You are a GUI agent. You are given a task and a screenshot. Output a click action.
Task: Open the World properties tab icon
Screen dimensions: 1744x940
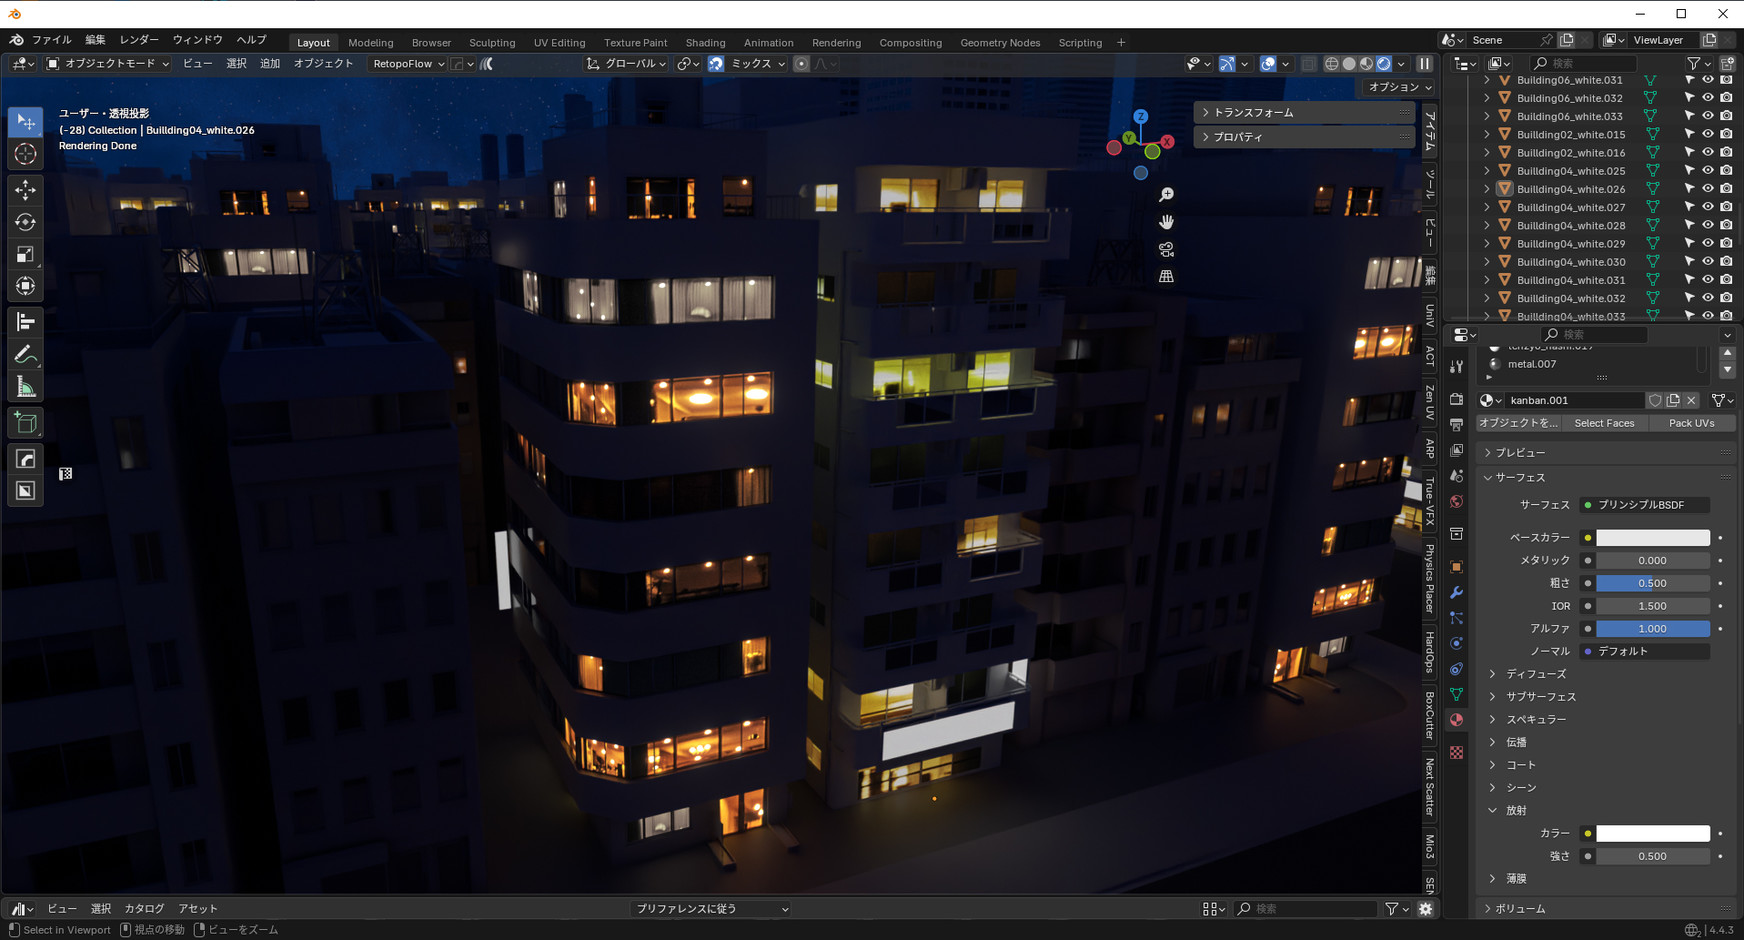click(x=1456, y=501)
